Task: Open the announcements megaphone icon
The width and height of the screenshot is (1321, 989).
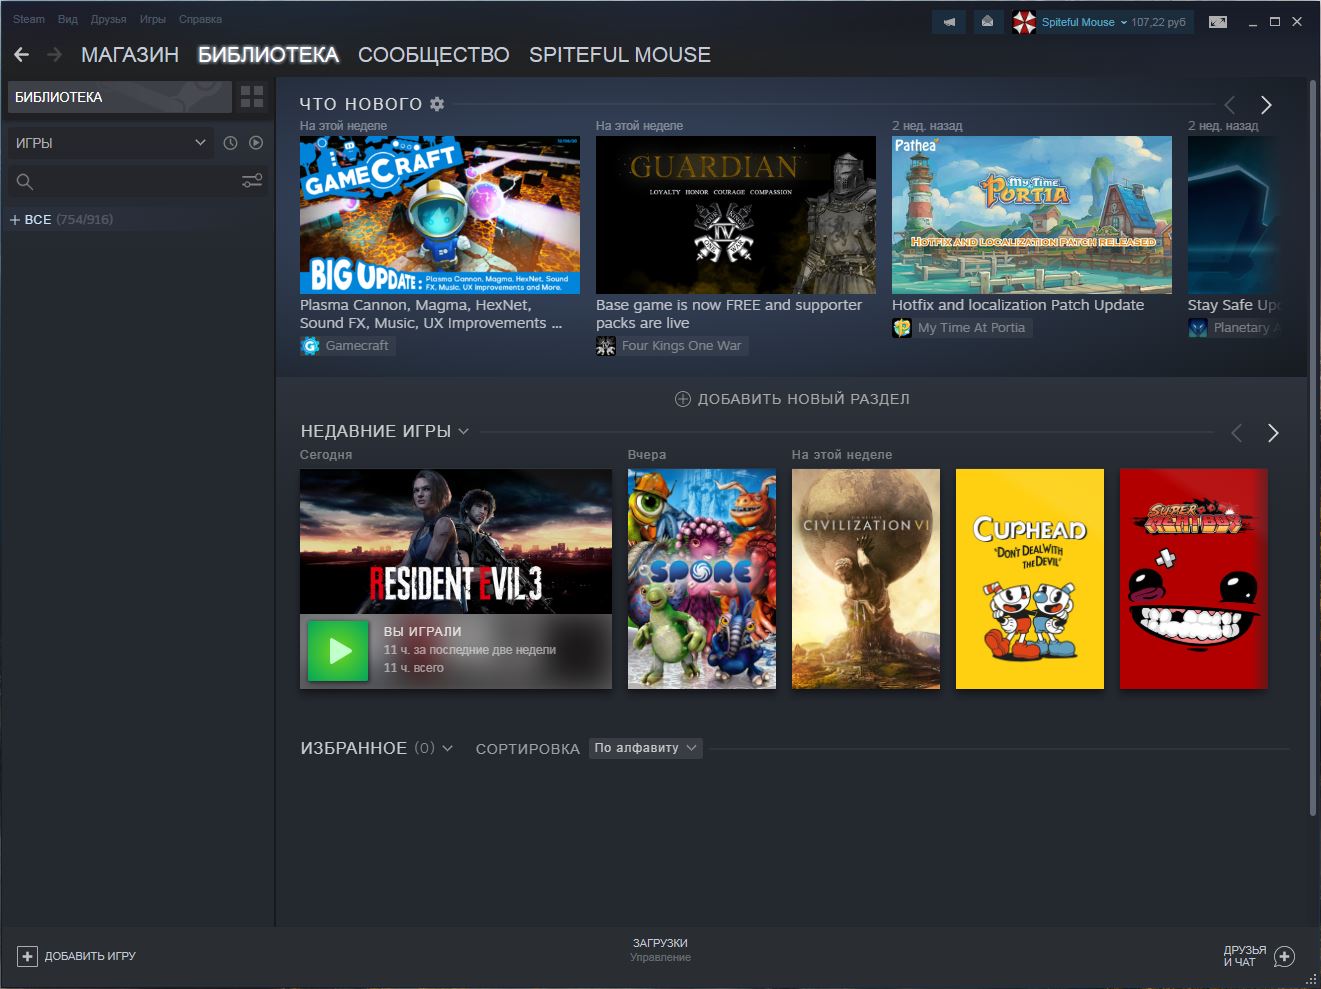Action: click(x=949, y=22)
